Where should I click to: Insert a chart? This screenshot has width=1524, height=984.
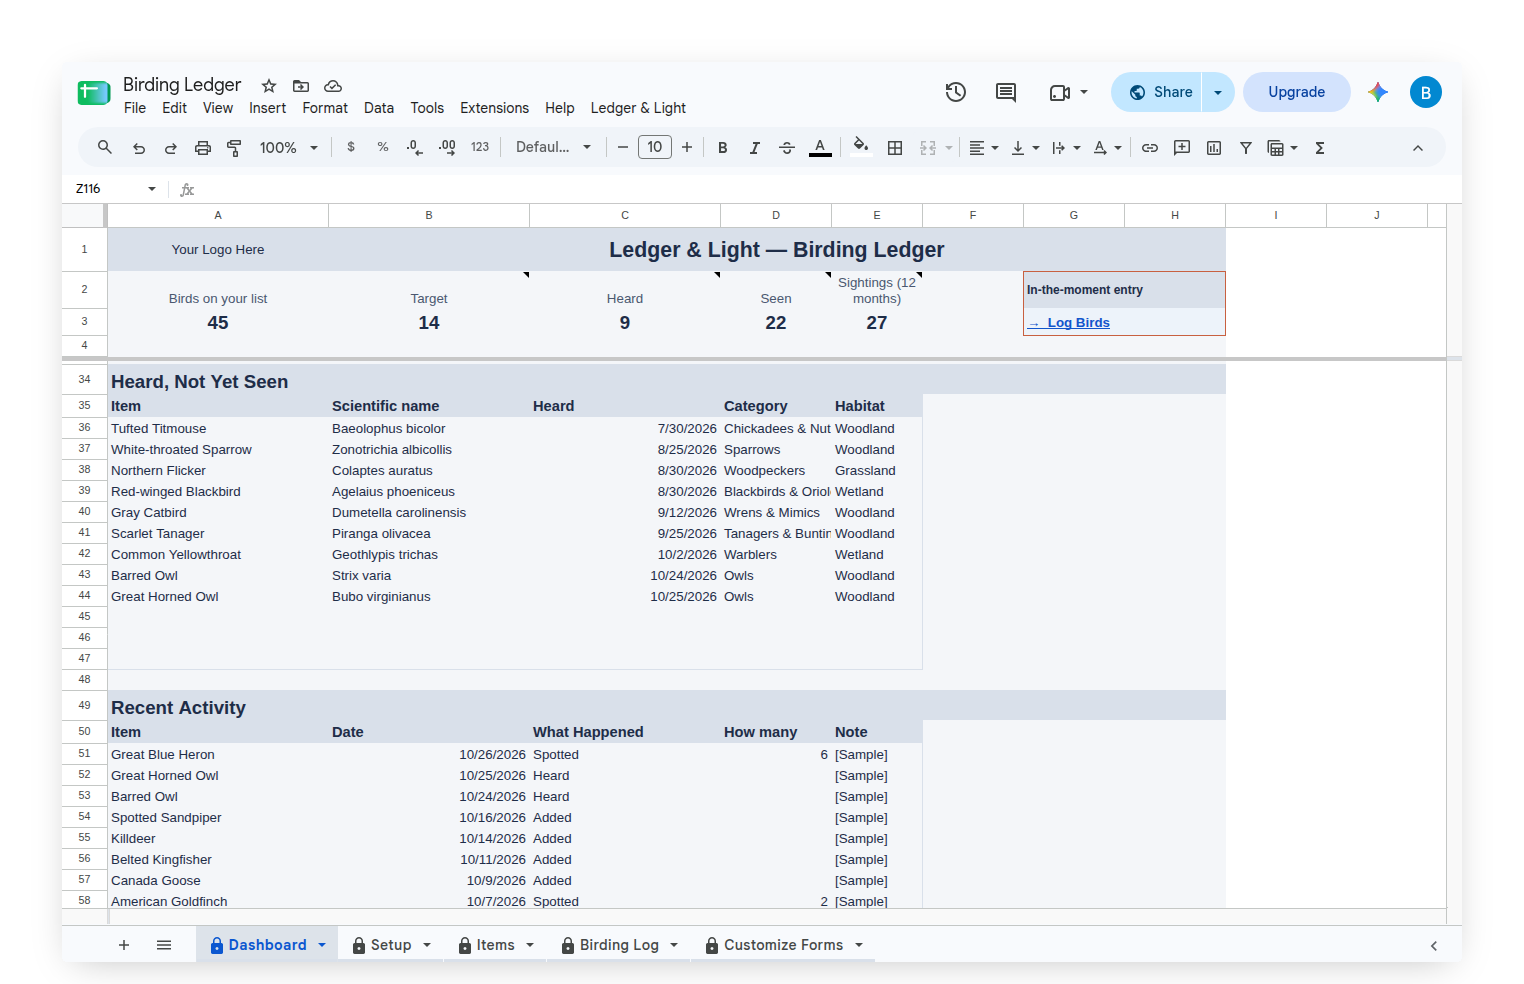point(1214,148)
